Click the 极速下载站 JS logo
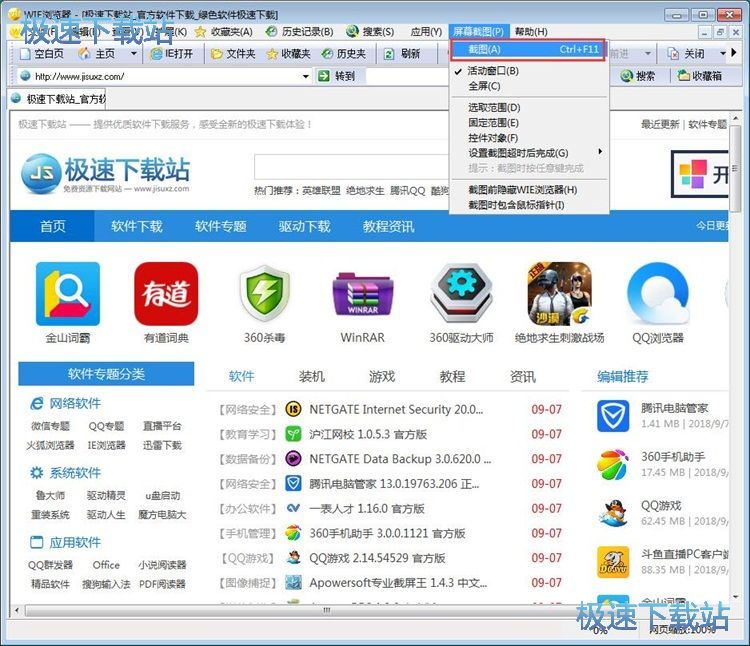This screenshot has width=750, height=646. [x=105, y=173]
